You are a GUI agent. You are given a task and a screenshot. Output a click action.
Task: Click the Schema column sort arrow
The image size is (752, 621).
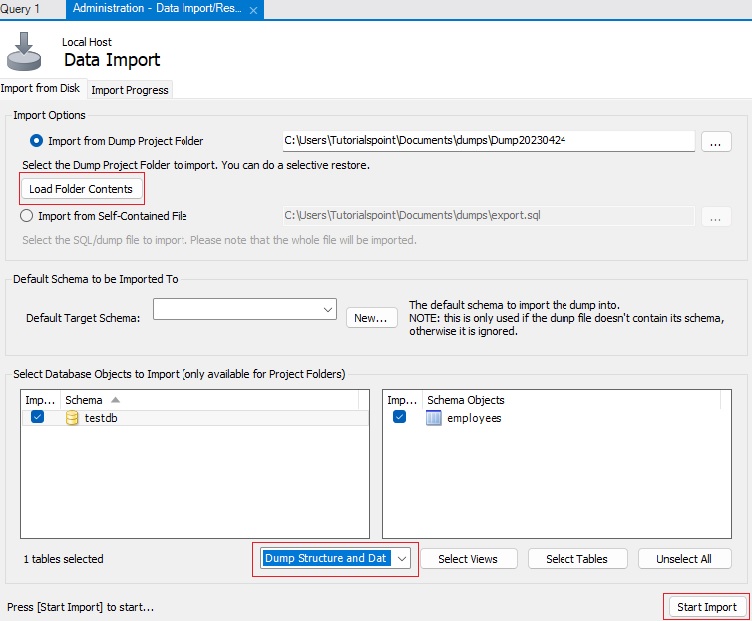(x=115, y=400)
